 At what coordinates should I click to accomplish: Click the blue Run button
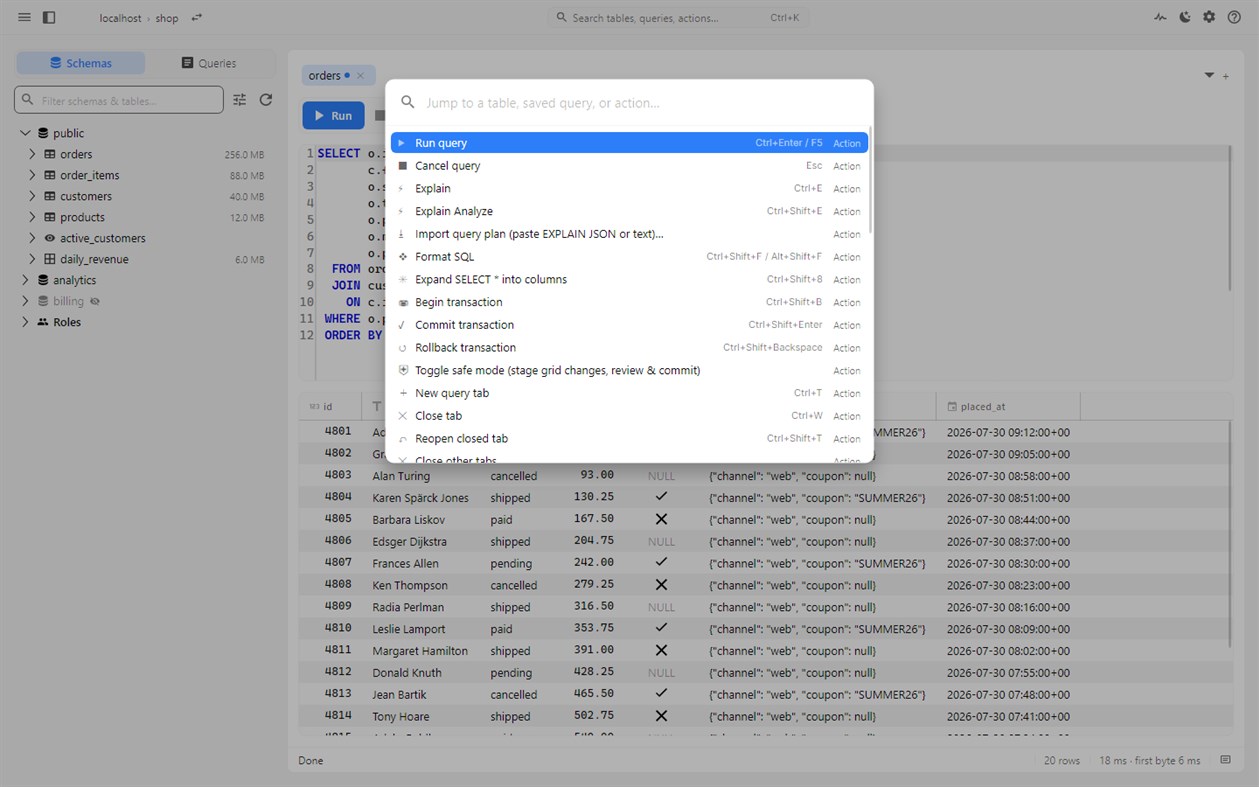pyautogui.click(x=333, y=116)
